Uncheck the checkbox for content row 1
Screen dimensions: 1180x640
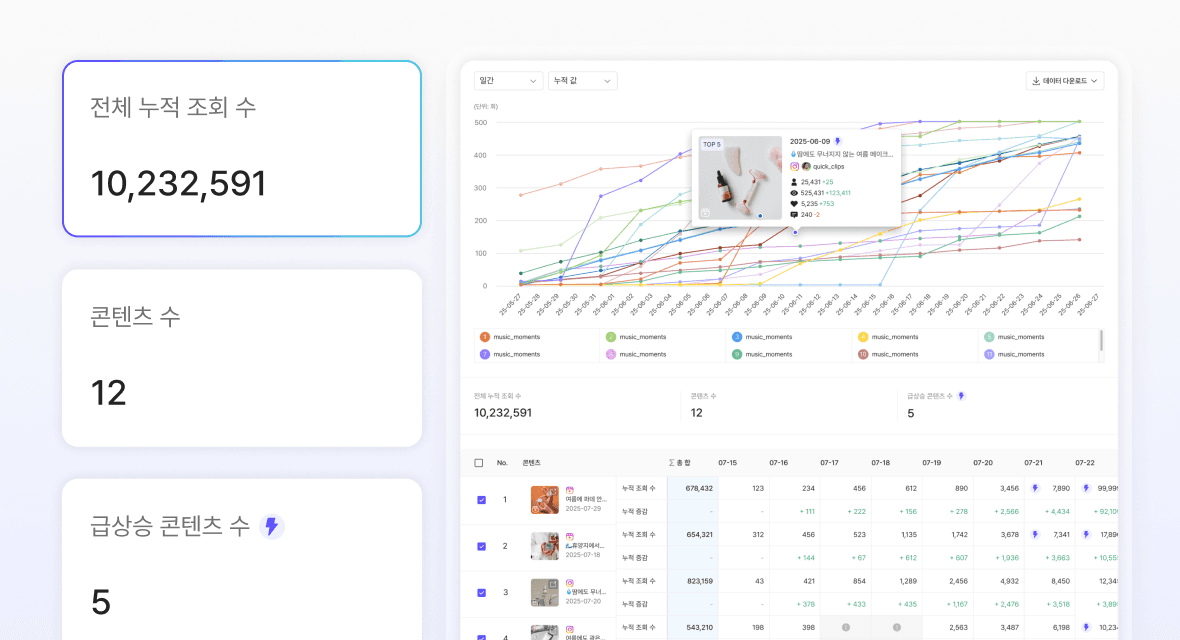482,500
